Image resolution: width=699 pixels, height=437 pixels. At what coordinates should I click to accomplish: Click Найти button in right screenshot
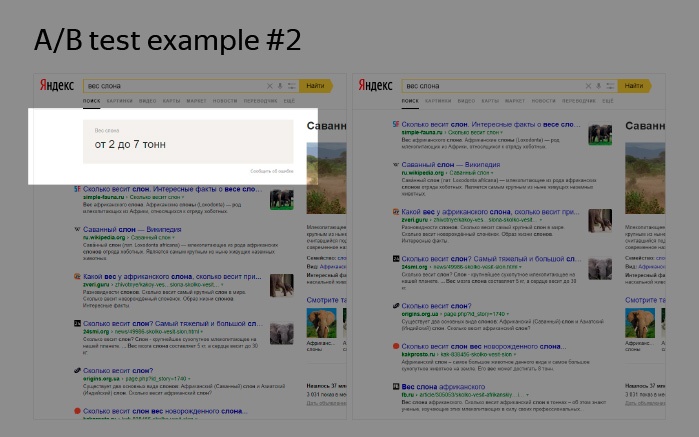click(634, 86)
